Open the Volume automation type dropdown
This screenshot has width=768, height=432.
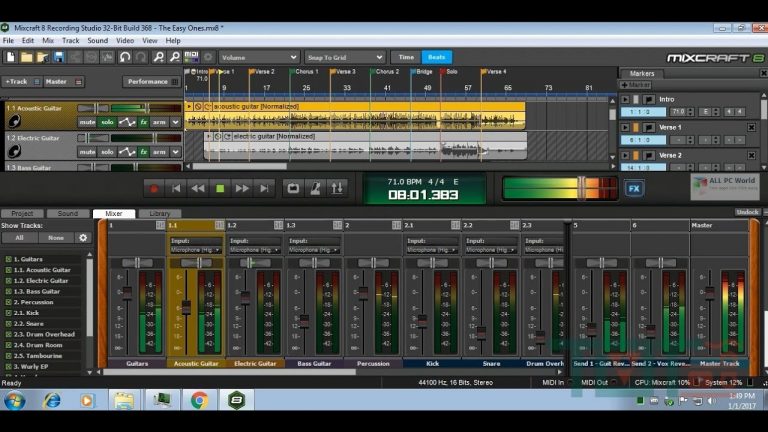pos(259,57)
